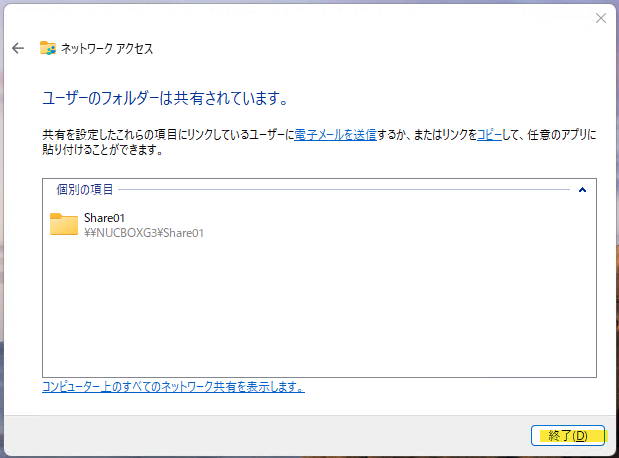Click the separator line beside 個別の項目
The height and width of the screenshot is (458, 619).
340,188
